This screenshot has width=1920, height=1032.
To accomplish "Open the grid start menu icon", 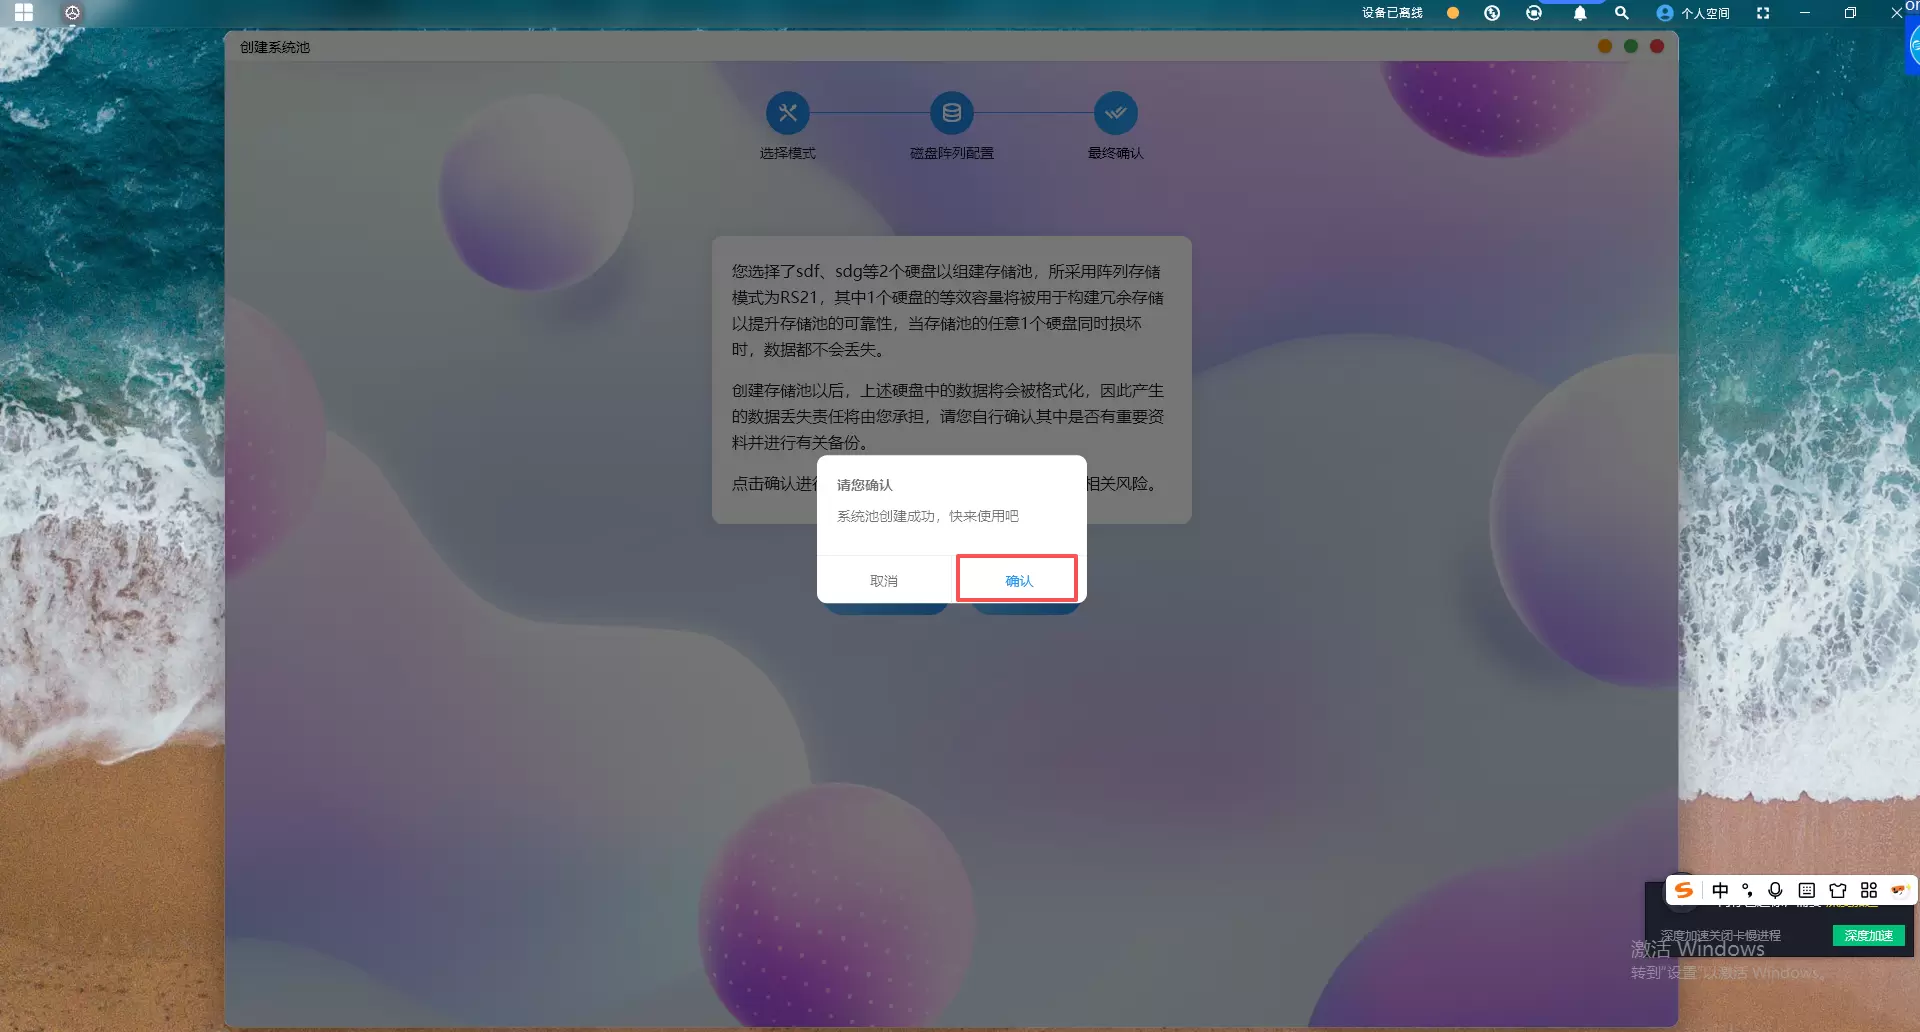I will (x=24, y=13).
